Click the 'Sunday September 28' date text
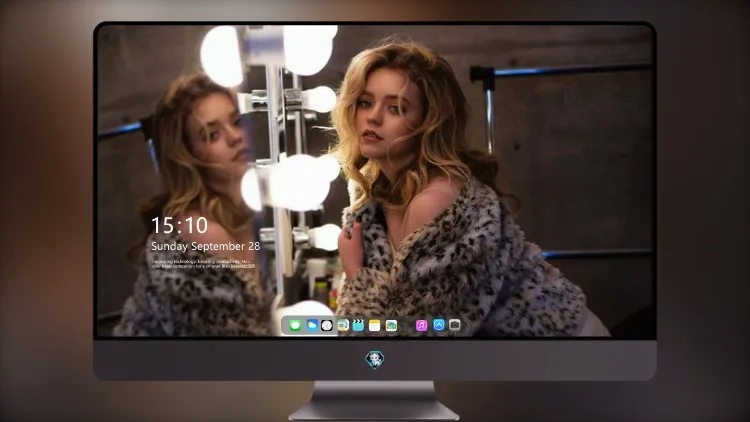 point(206,246)
